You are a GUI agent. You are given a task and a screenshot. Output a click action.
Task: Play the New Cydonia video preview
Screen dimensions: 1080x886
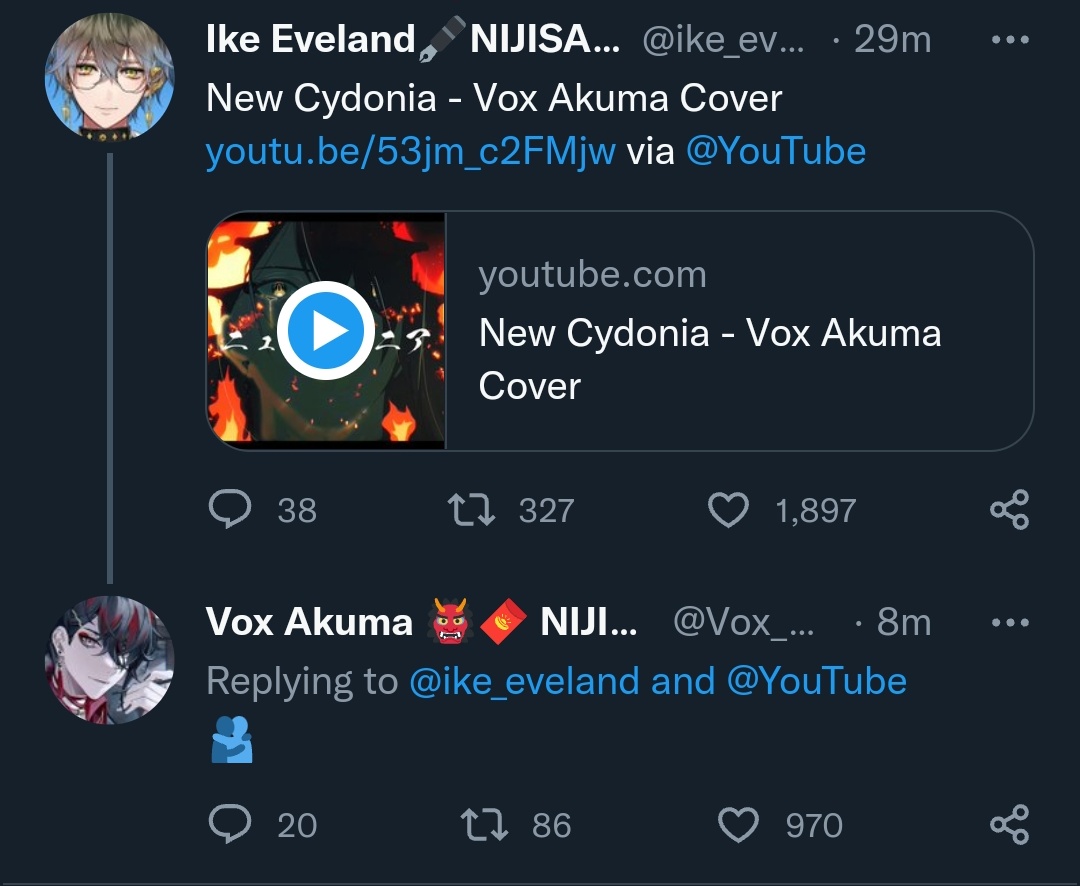click(325, 331)
